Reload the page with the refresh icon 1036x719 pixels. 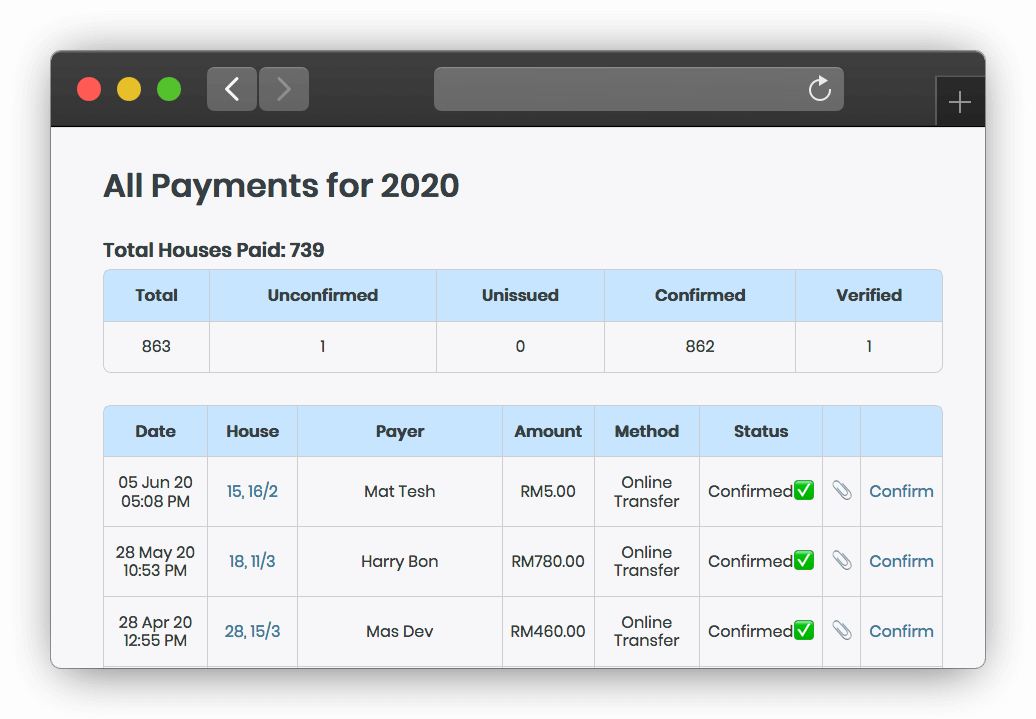coord(820,89)
